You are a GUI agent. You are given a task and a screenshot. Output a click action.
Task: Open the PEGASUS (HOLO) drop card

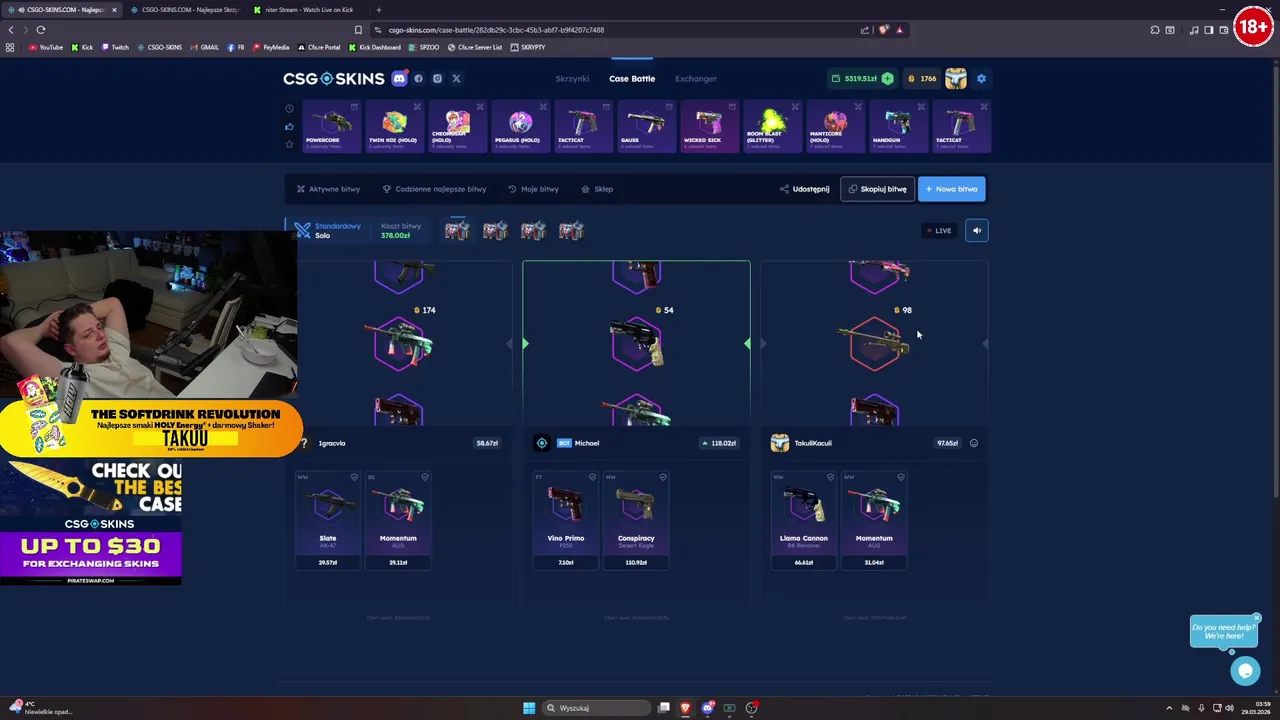pyautogui.click(x=520, y=127)
